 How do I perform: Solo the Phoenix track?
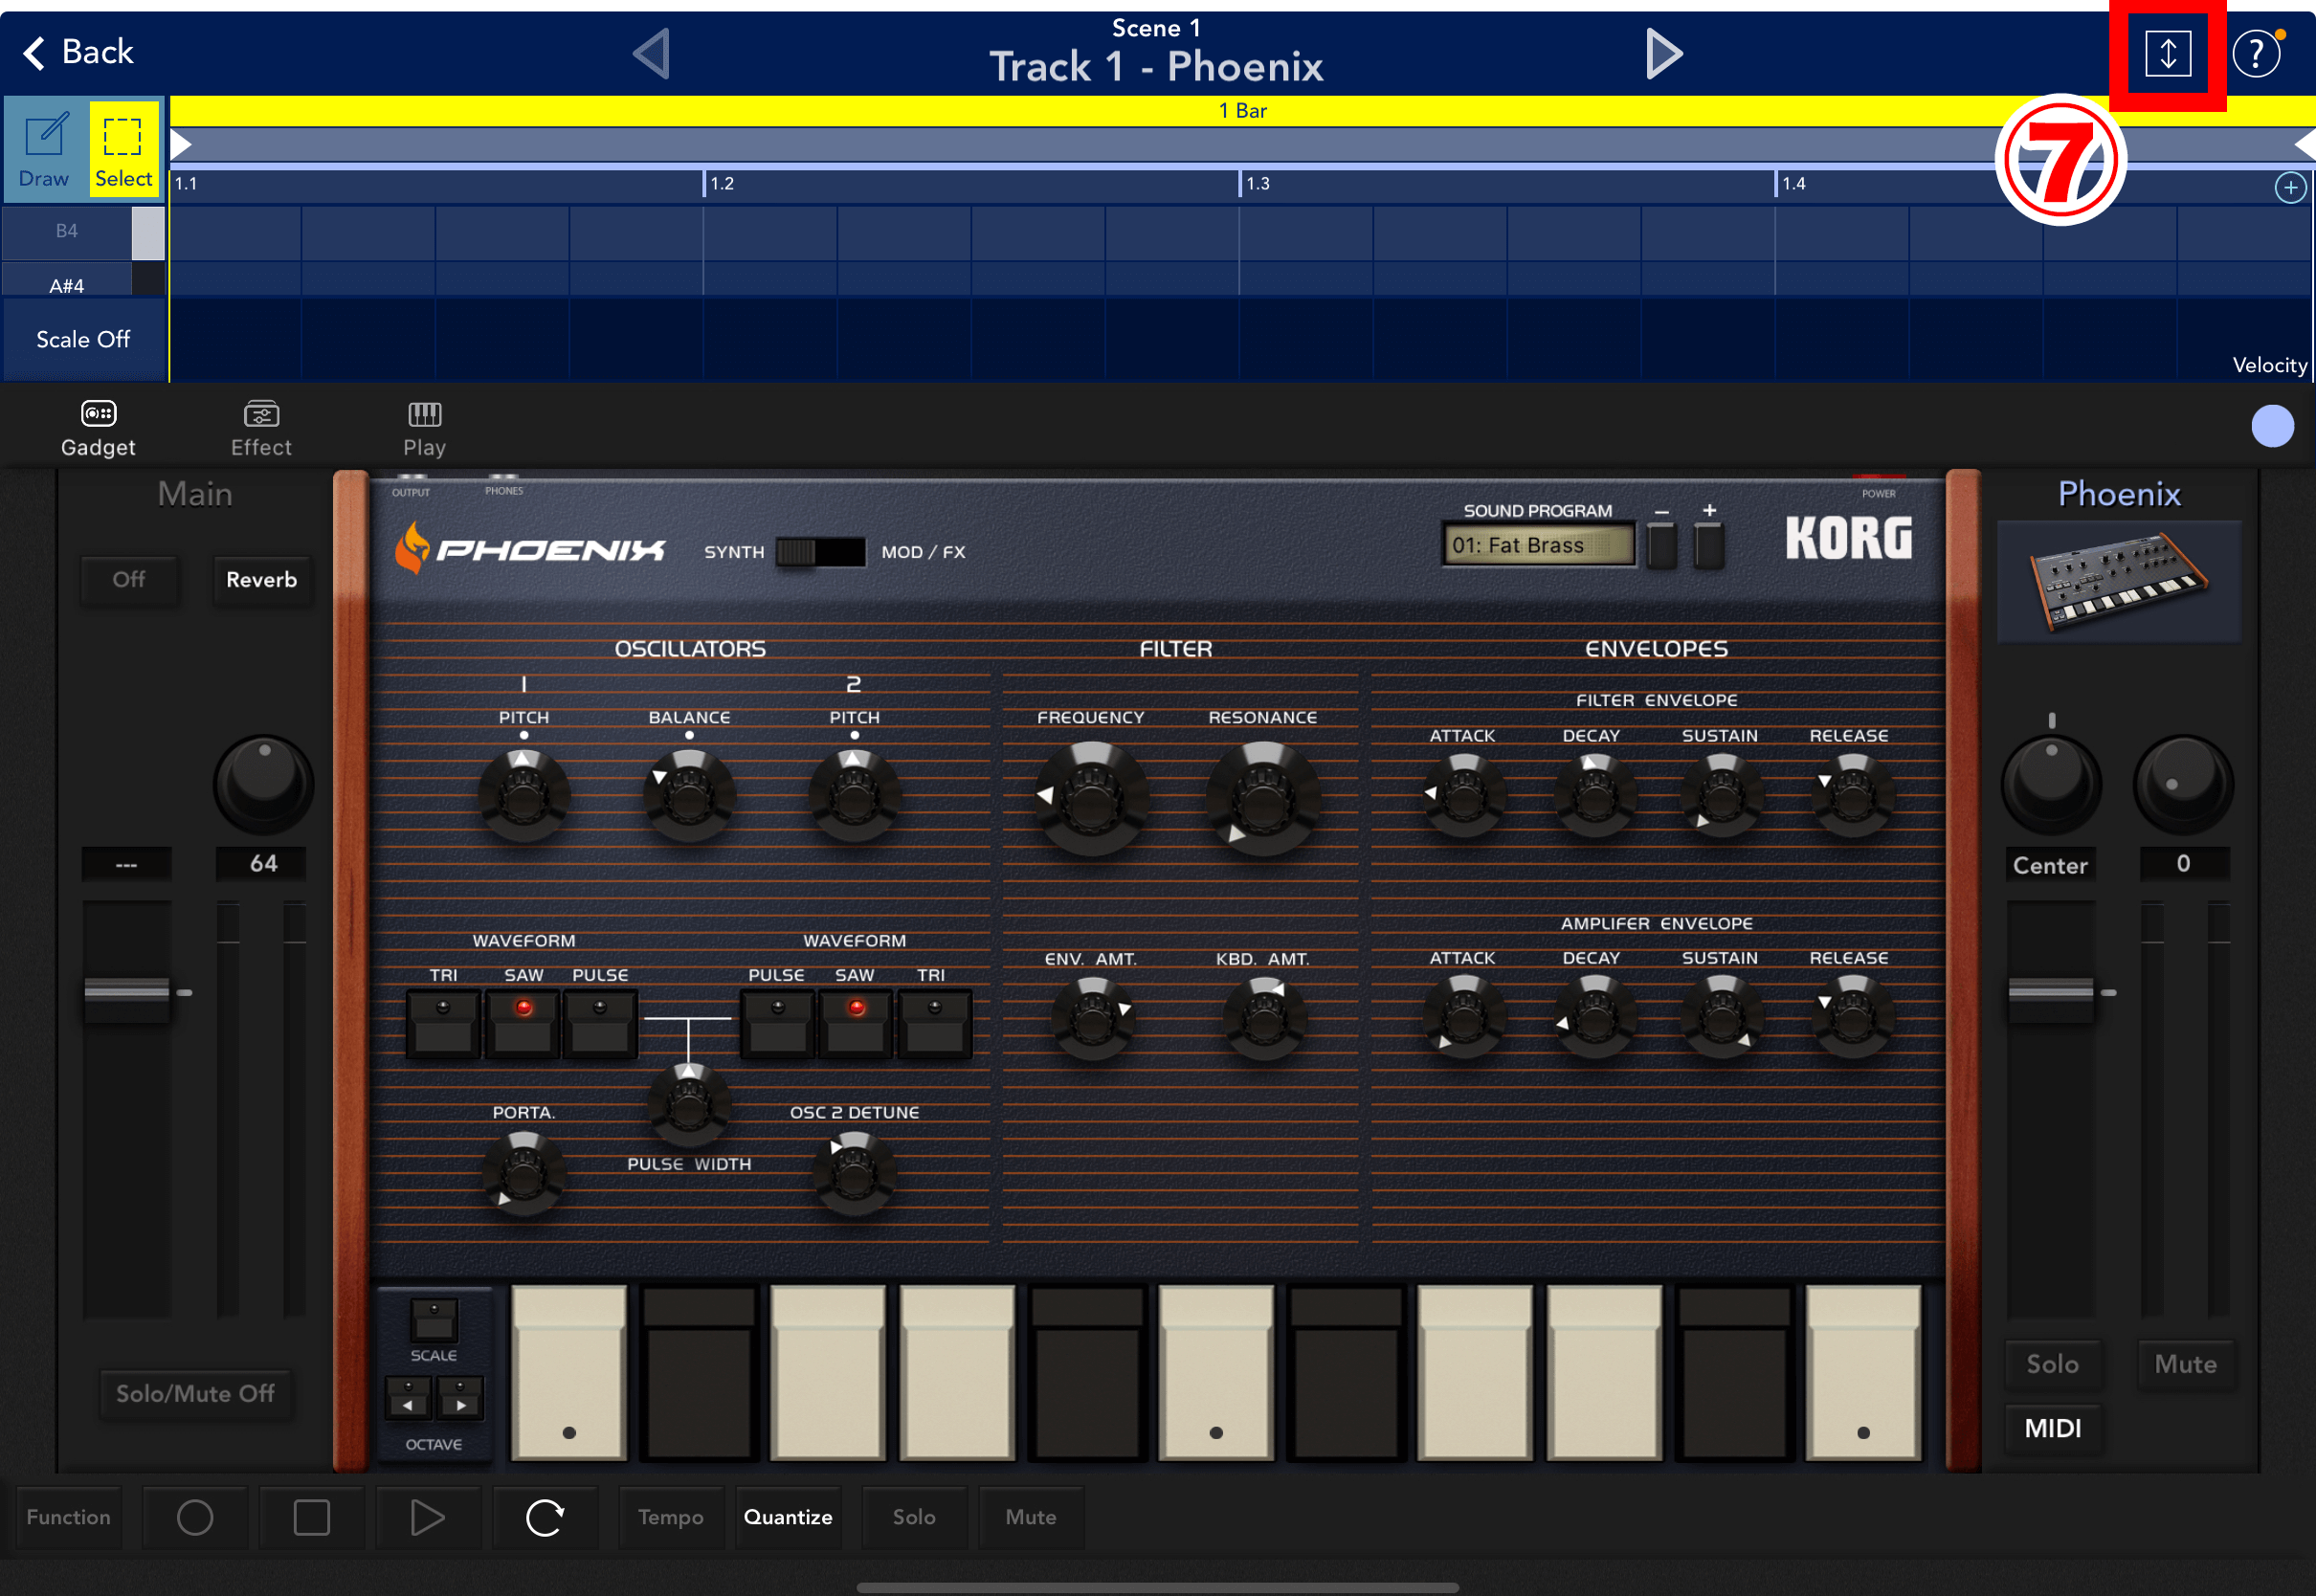pos(2053,1364)
